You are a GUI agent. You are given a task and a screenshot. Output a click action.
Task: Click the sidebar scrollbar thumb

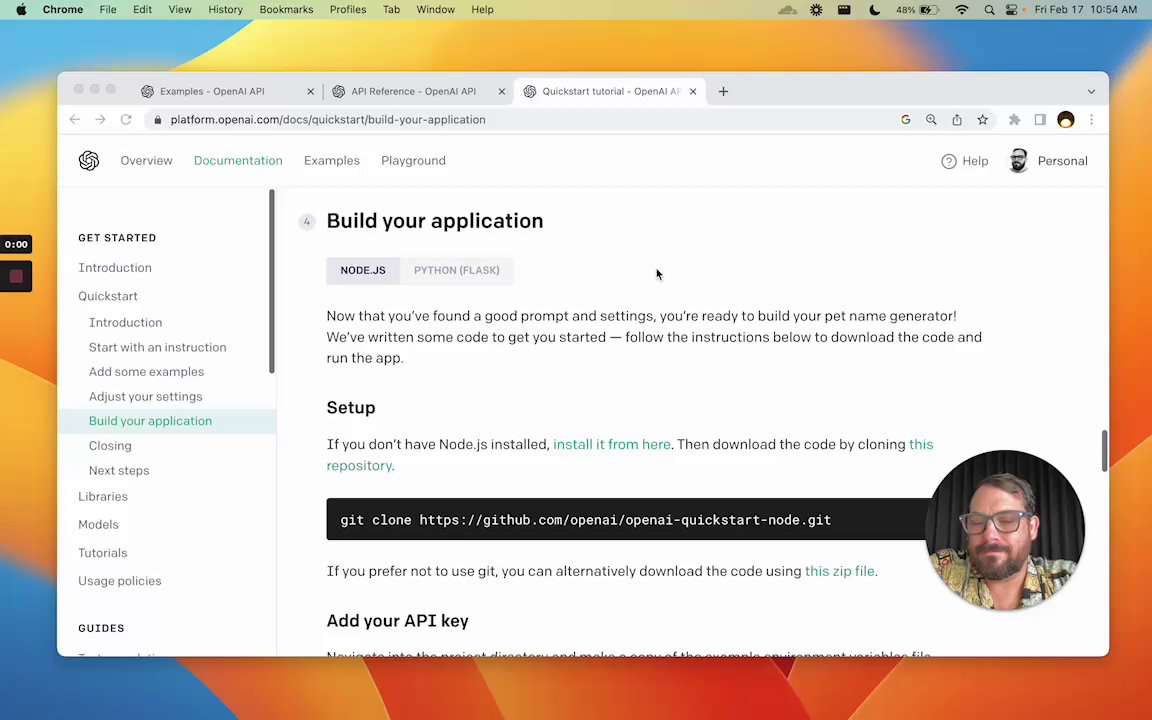pyautogui.click(x=272, y=282)
